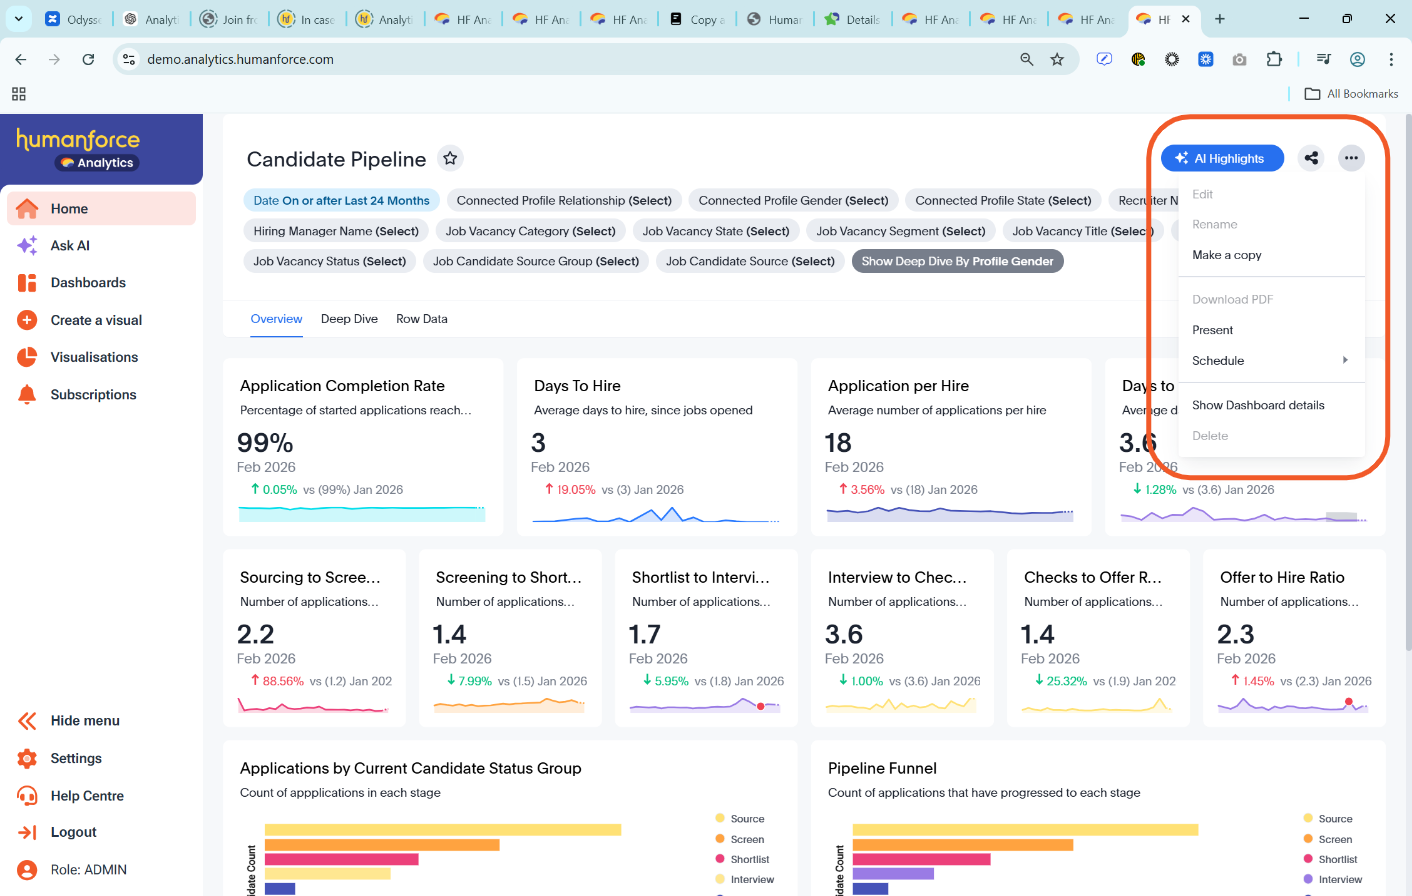Screen dimensions: 1412x896
Task: Click Show Dashboard details menu entry
Action: [1258, 405]
